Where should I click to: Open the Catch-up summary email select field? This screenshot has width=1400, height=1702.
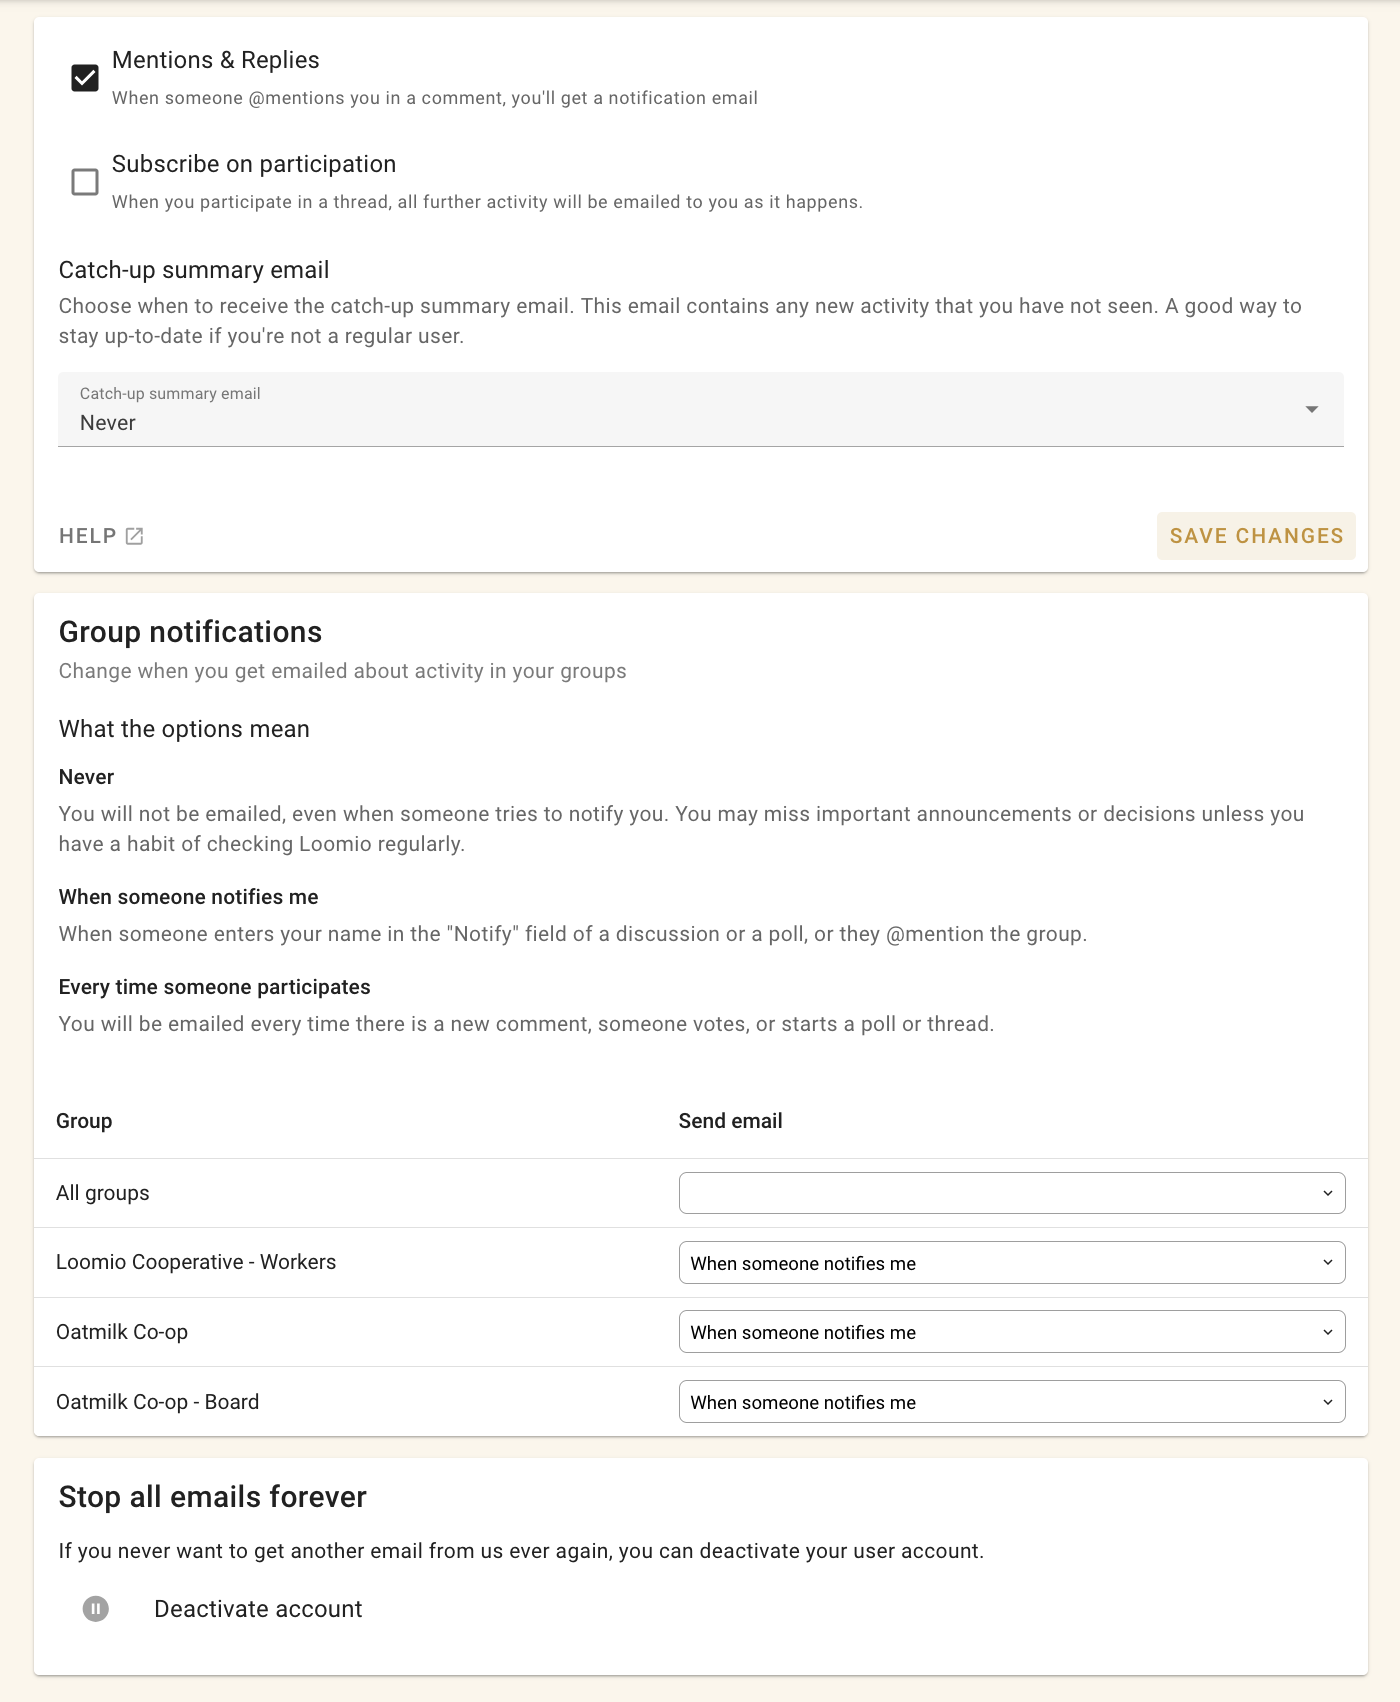coord(700,410)
